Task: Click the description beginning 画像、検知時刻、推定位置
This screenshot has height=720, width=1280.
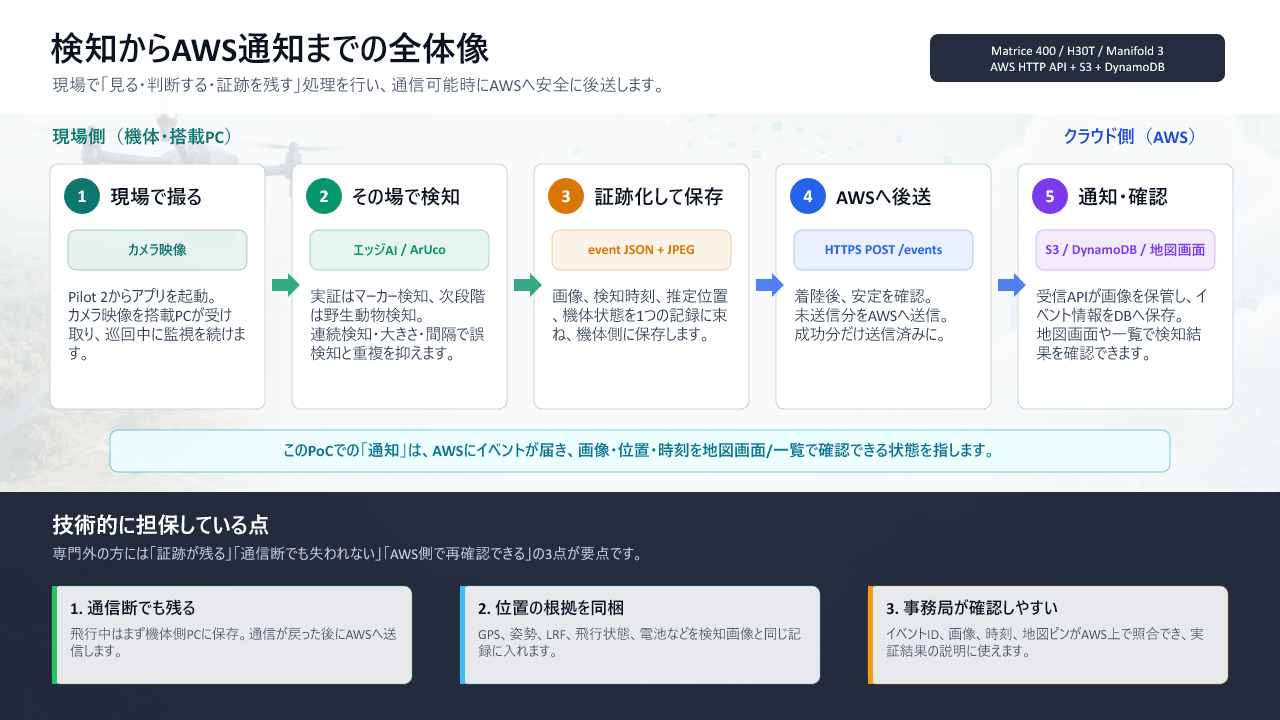Action: point(641,315)
